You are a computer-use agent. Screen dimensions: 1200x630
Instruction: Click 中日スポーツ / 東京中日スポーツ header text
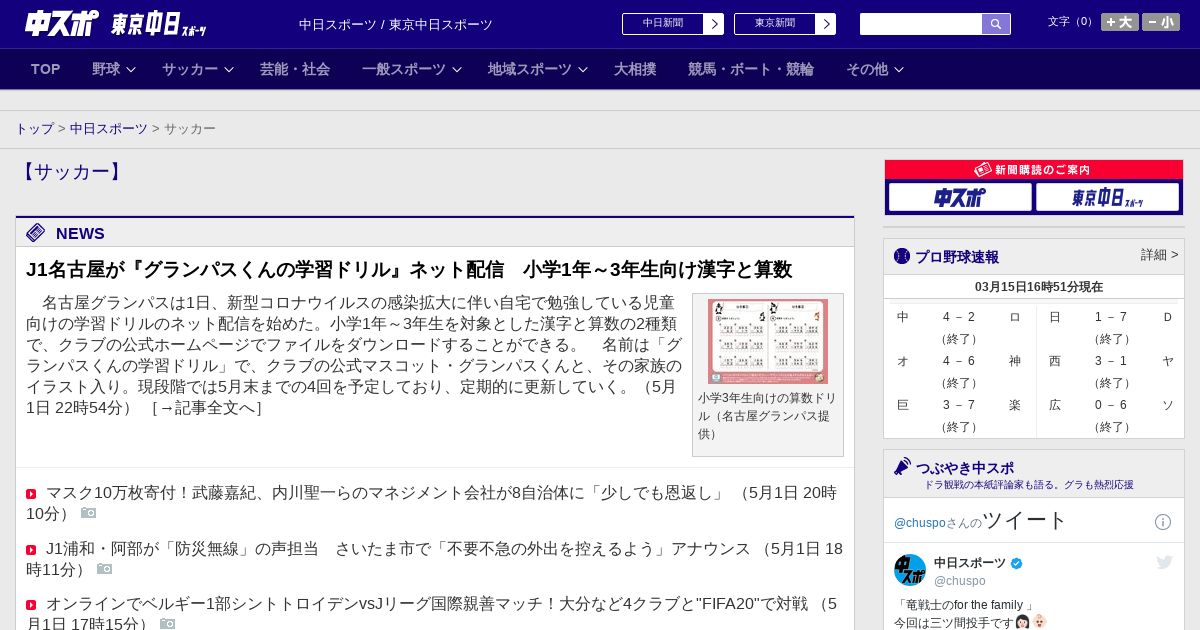(x=396, y=25)
